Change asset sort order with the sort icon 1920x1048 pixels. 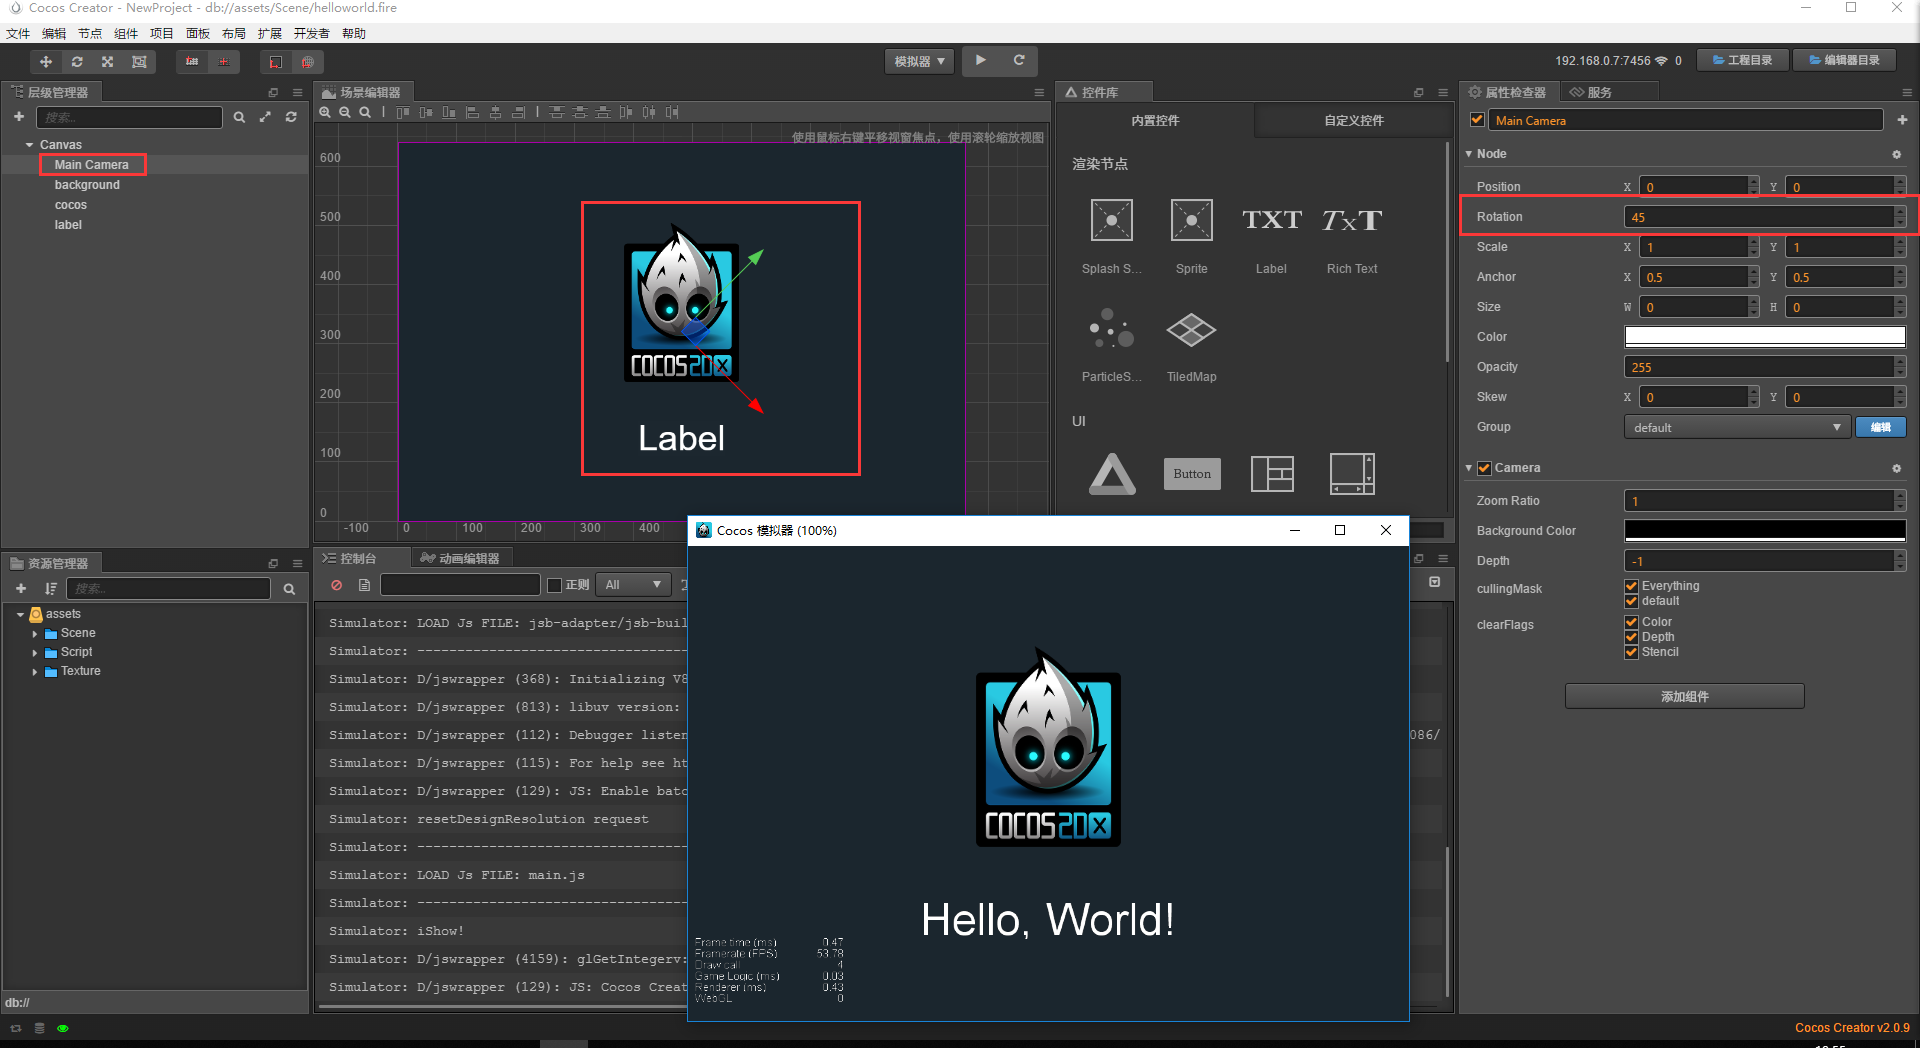tap(50, 589)
